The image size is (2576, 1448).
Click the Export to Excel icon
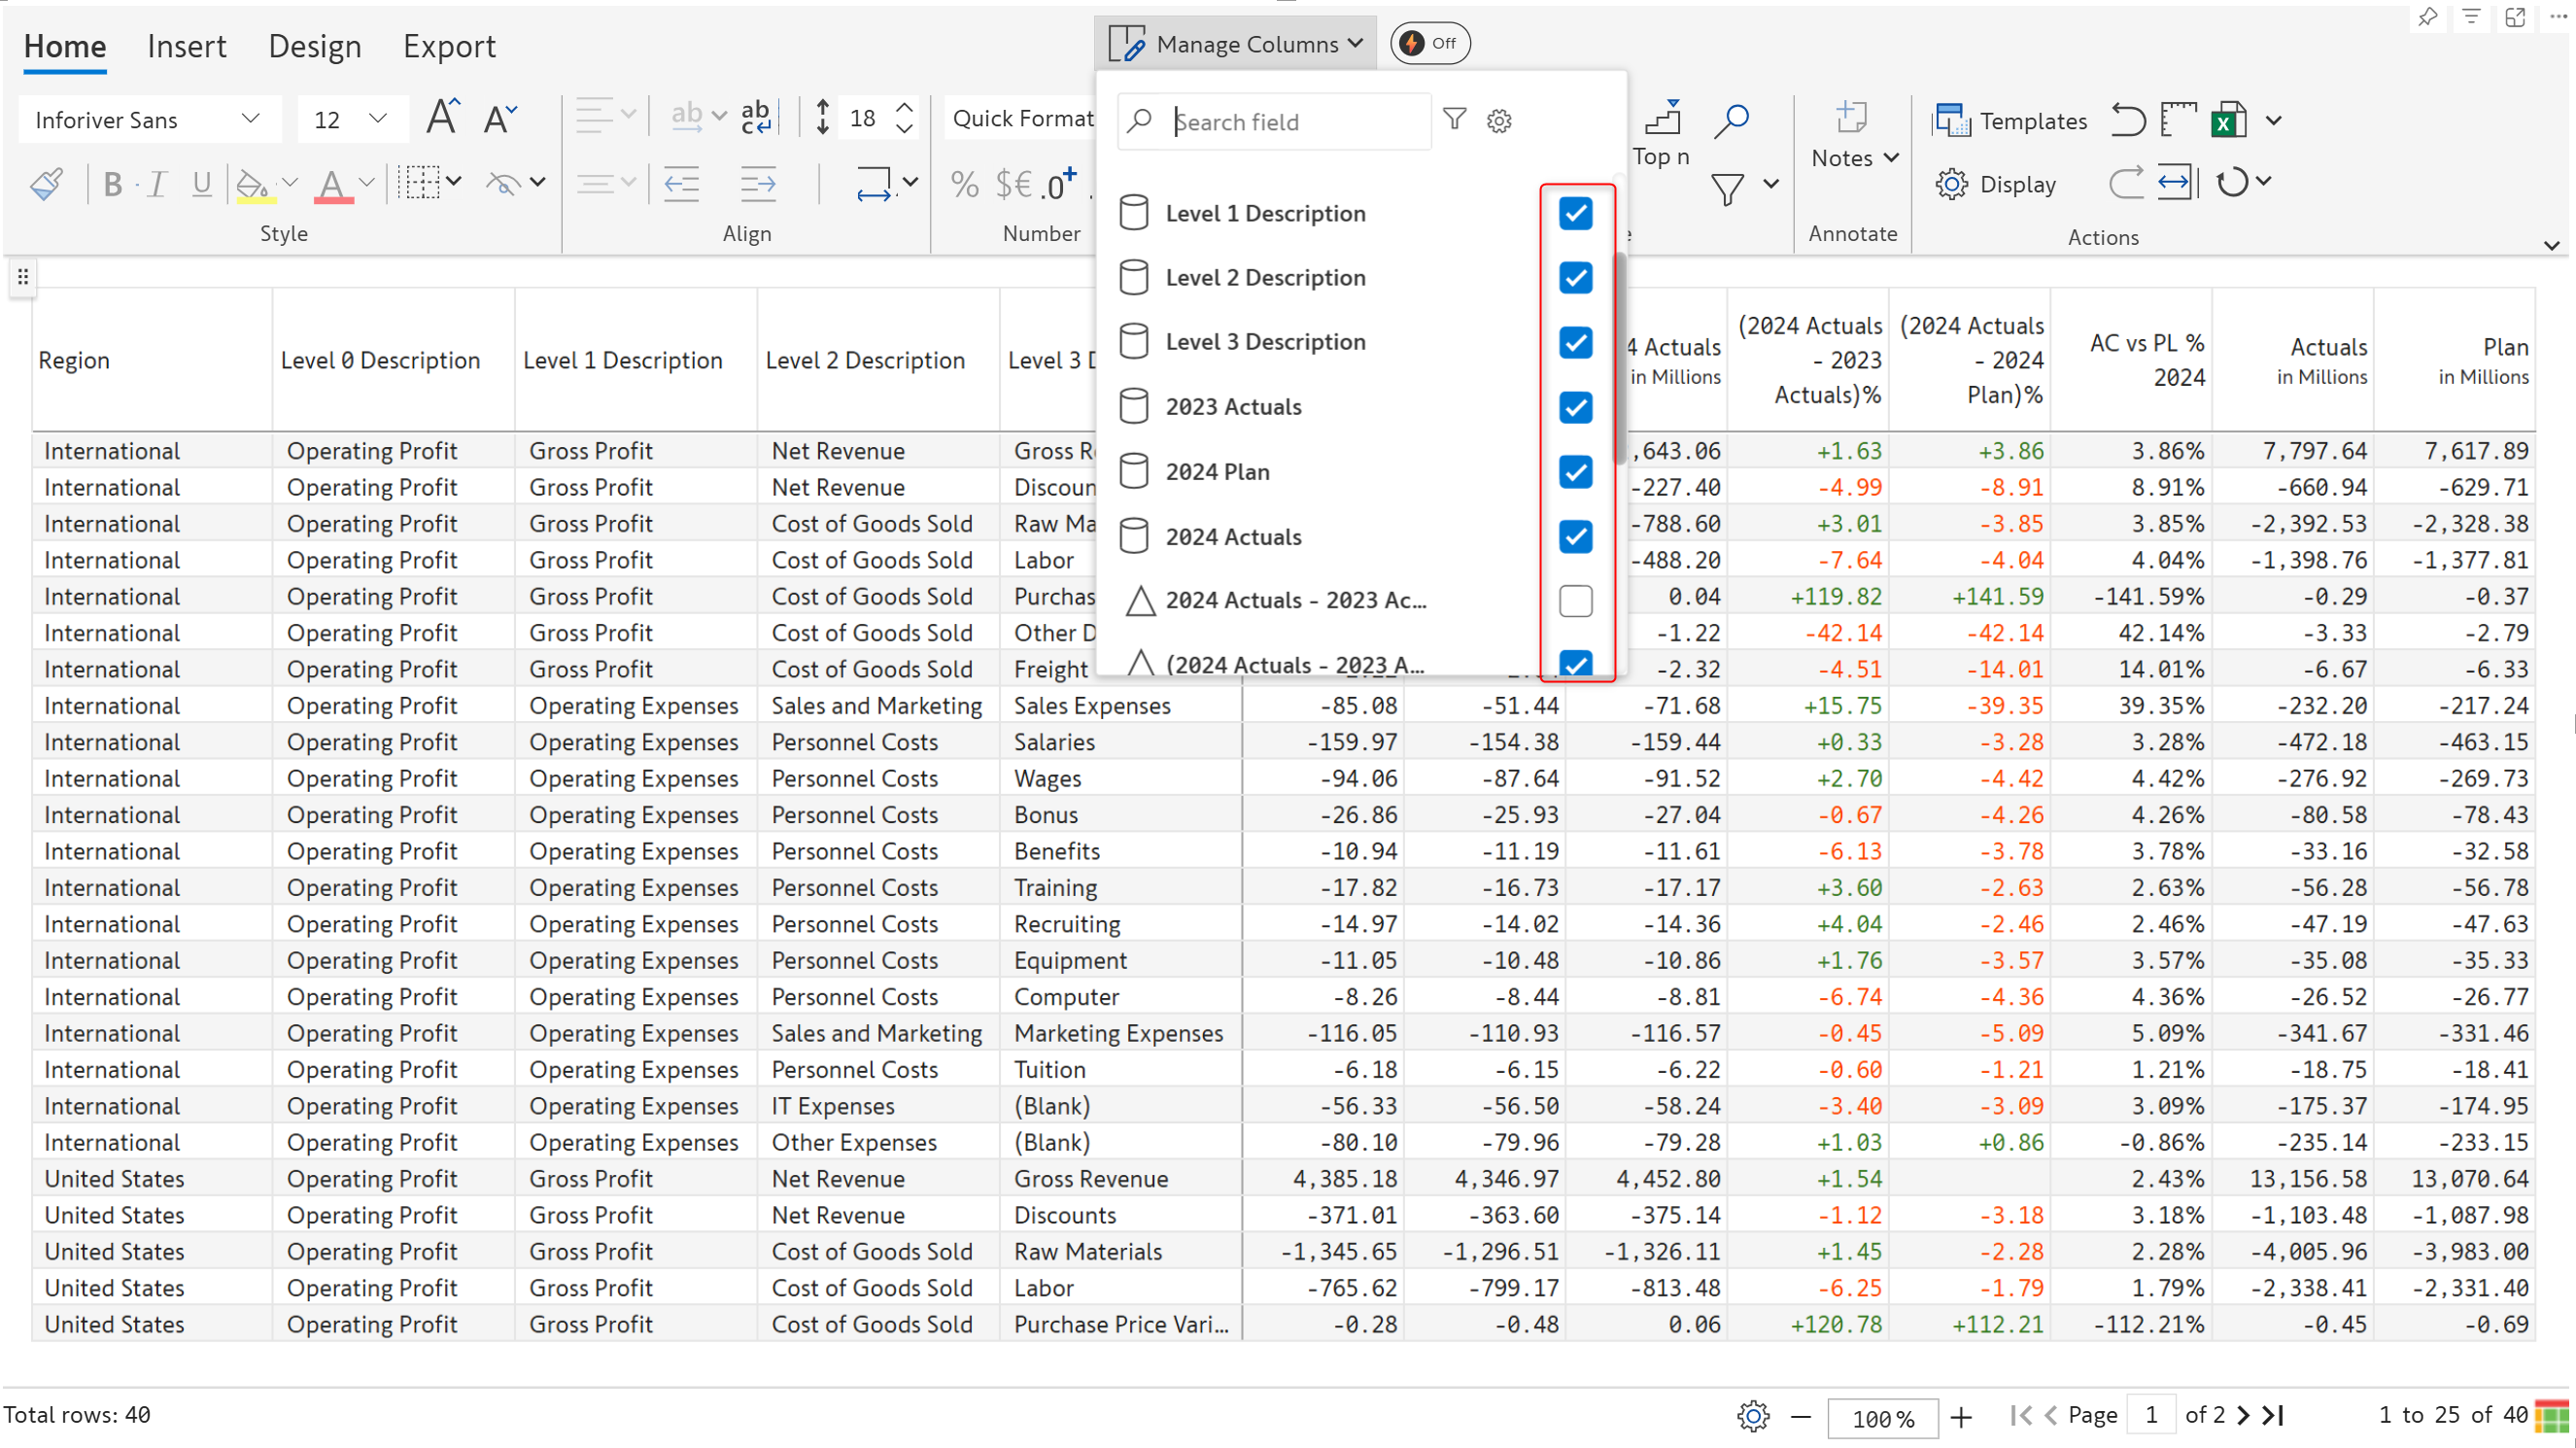pyautogui.click(x=2228, y=120)
